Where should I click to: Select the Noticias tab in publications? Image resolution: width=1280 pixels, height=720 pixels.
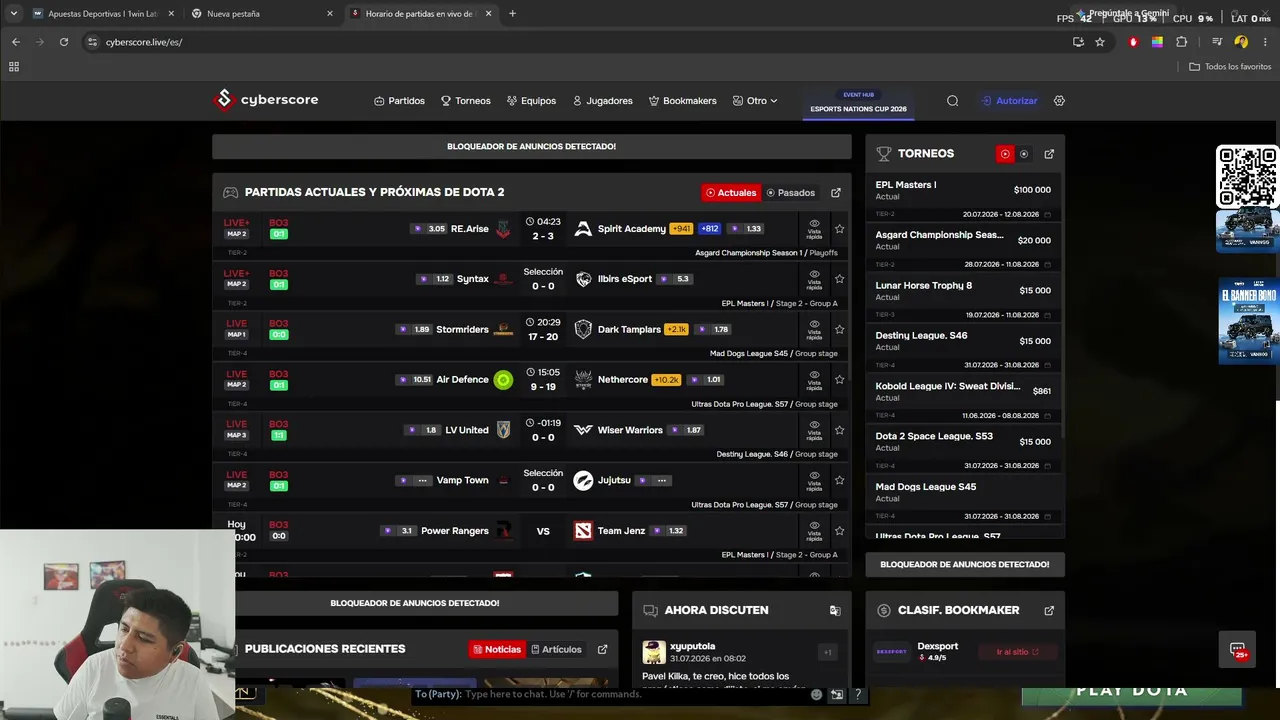(x=497, y=649)
